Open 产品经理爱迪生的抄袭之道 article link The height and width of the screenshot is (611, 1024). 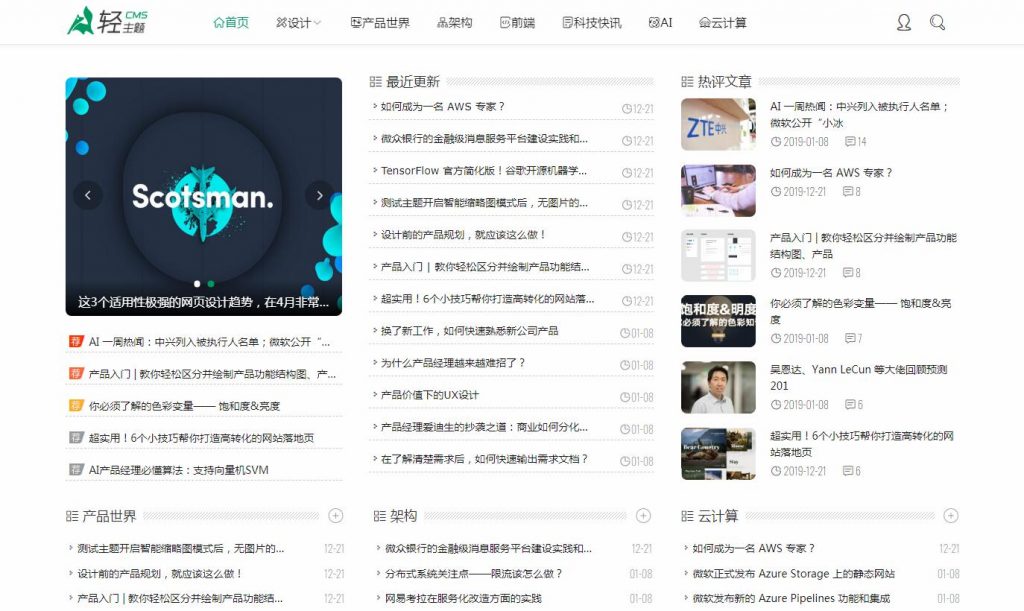[484, 427]
